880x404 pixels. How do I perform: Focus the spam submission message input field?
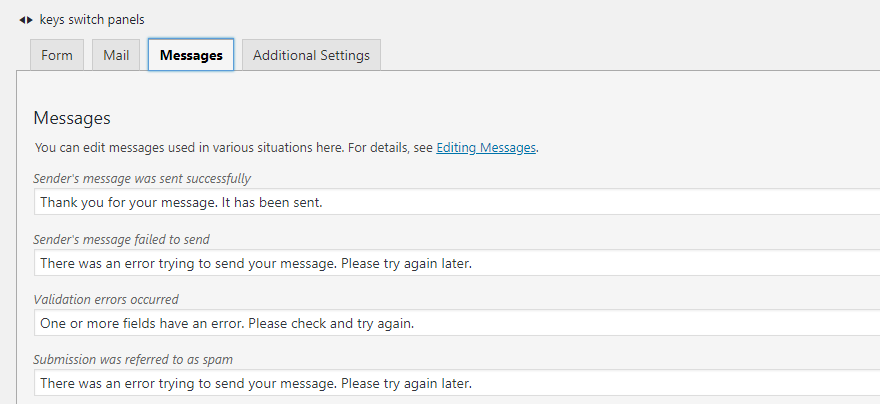[x=600, y=383]
